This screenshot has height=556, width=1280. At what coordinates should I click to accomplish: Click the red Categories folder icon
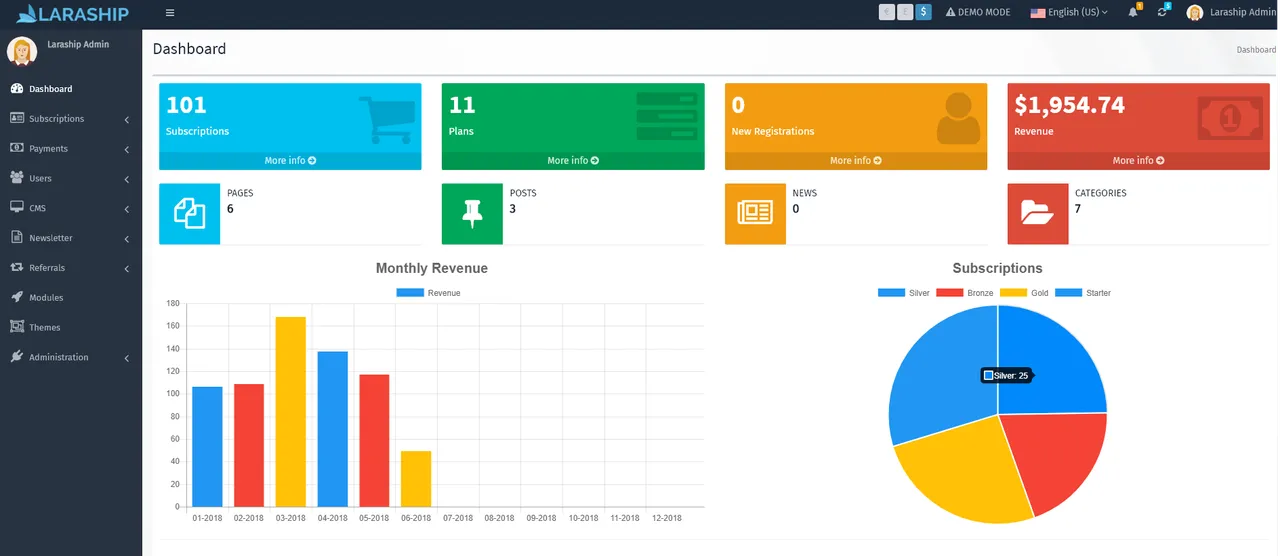(x=1037, y=214)
